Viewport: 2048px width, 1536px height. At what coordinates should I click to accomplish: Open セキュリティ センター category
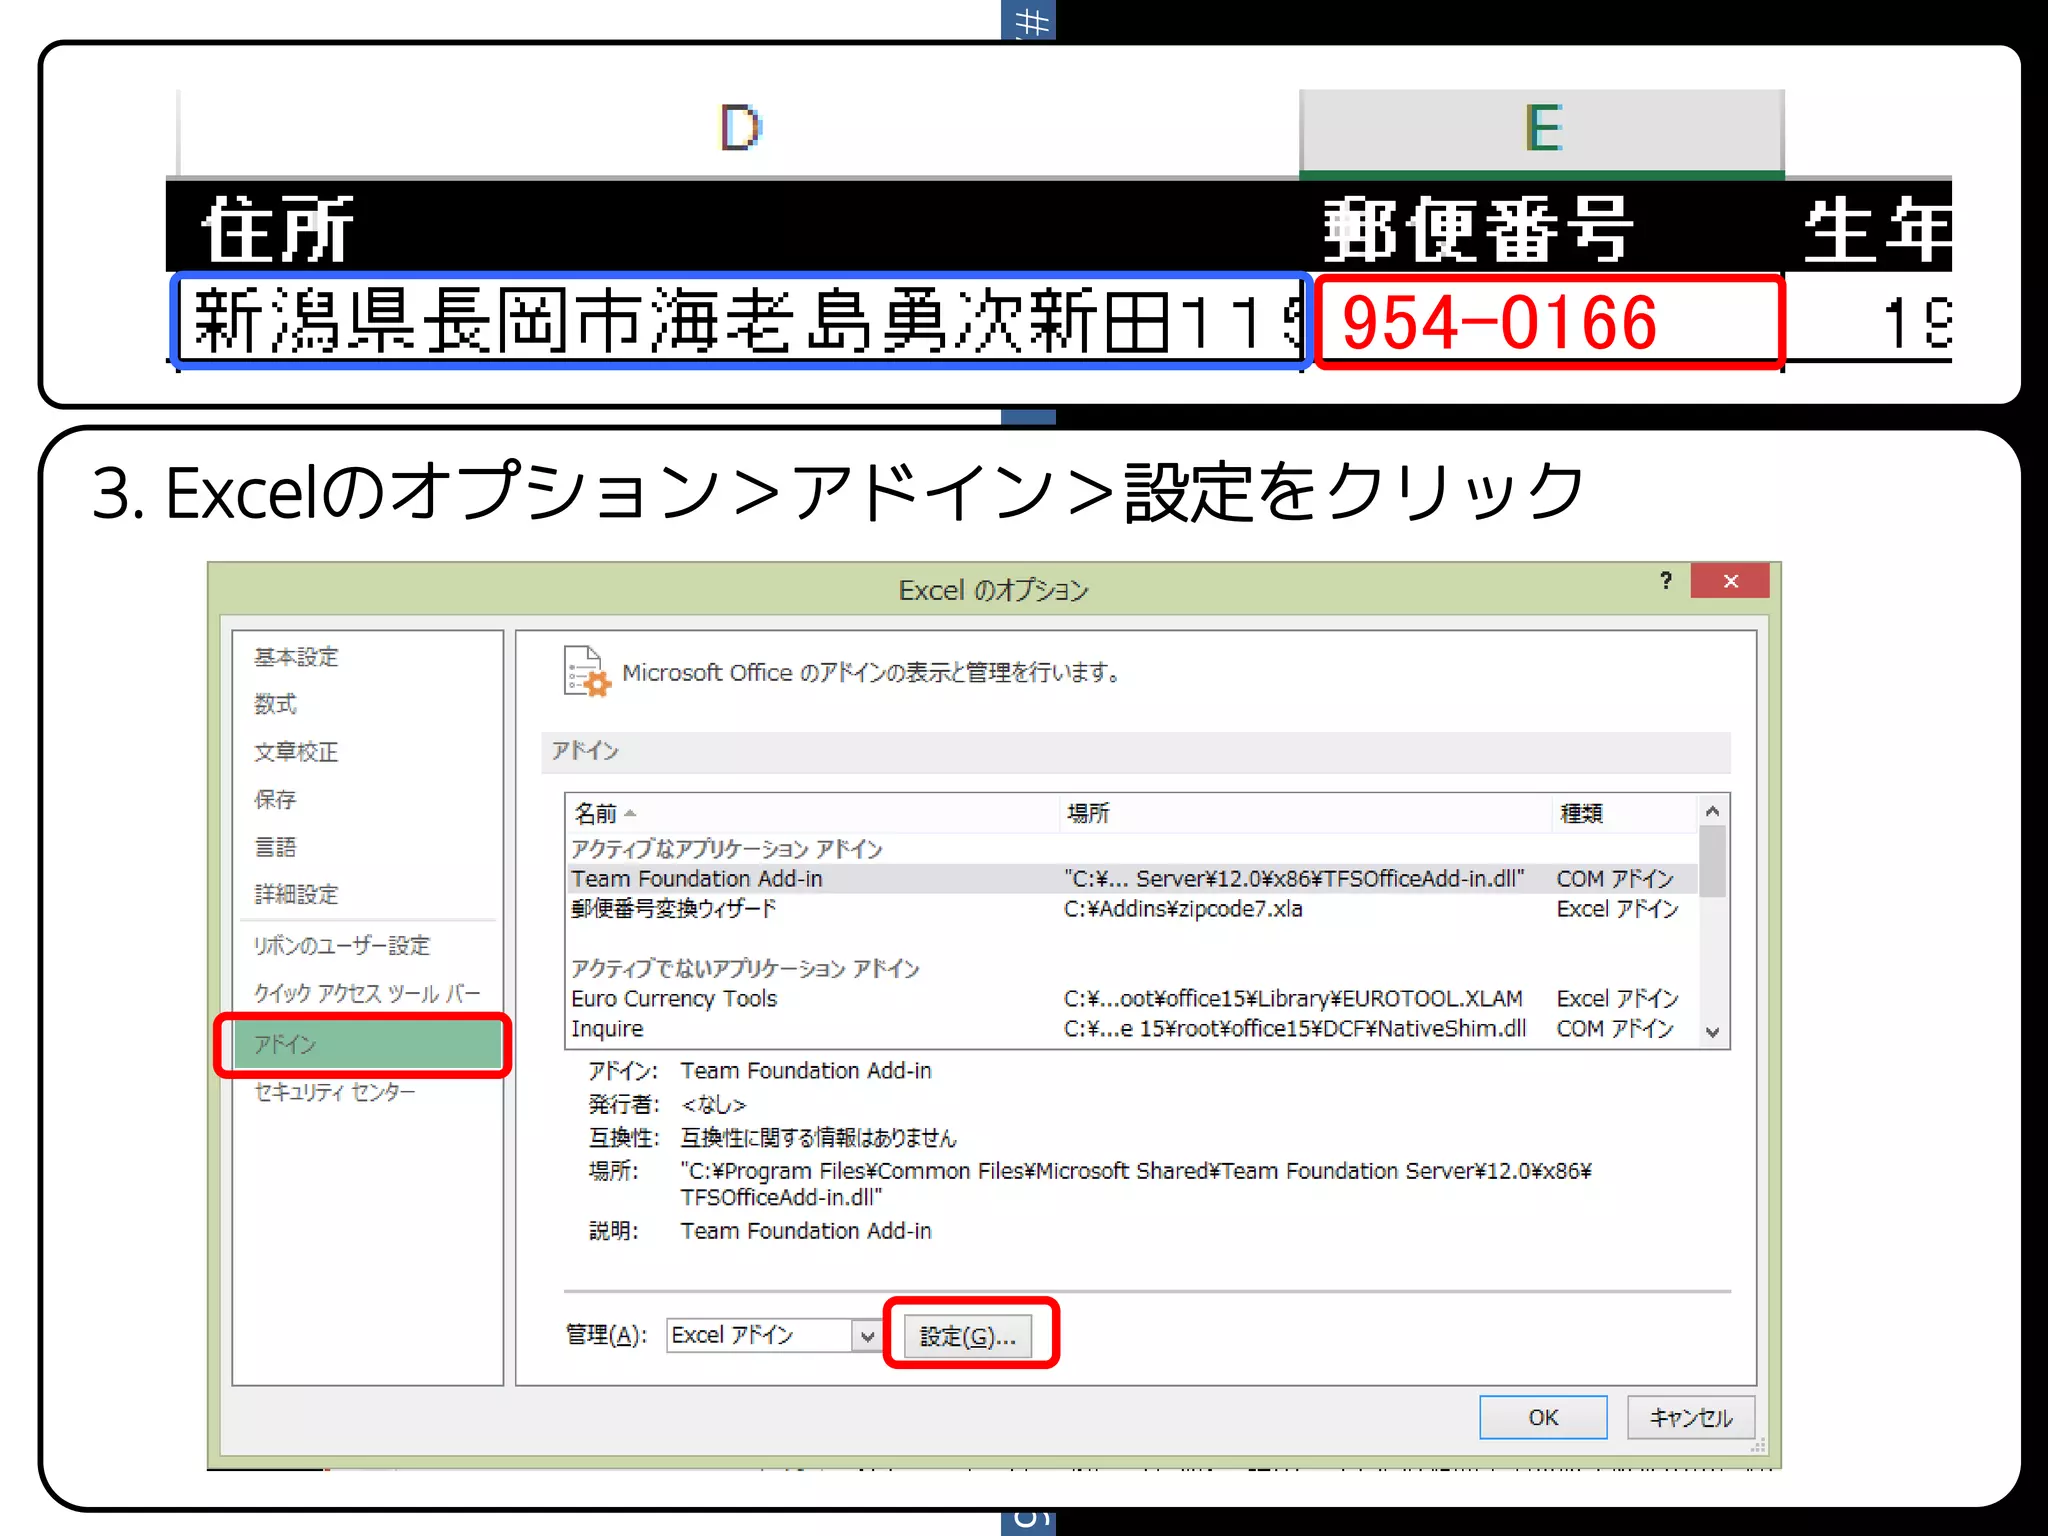coord(334,1092)
